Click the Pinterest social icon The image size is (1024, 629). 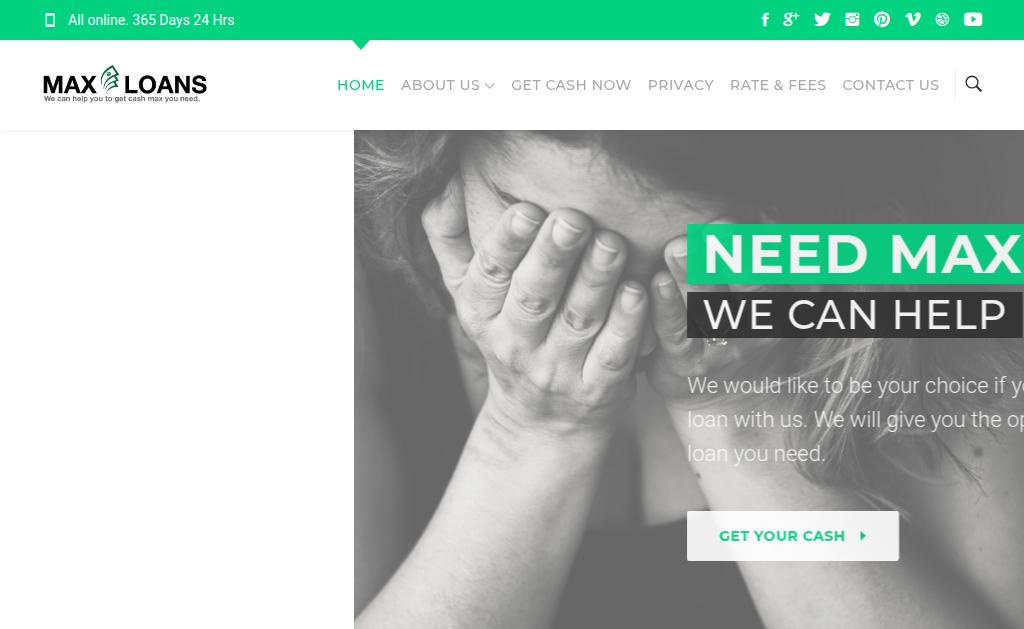(x=882, y=20)
